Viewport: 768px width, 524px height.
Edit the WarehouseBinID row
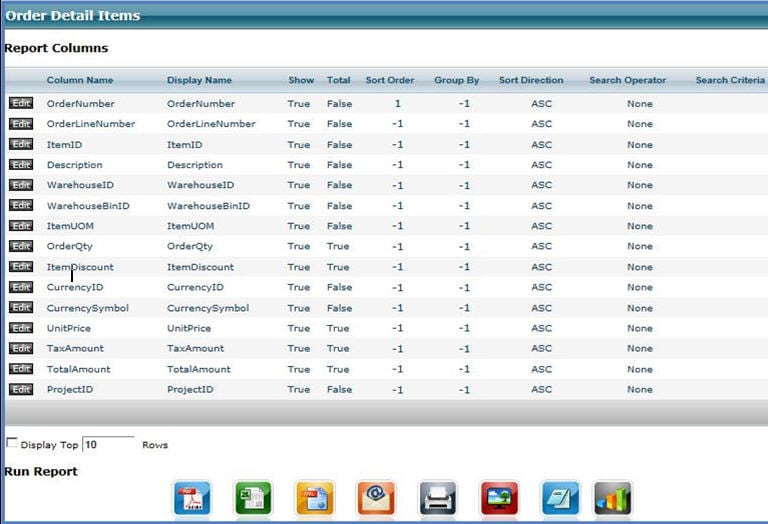pyautogui.click(x=21, y=205)
